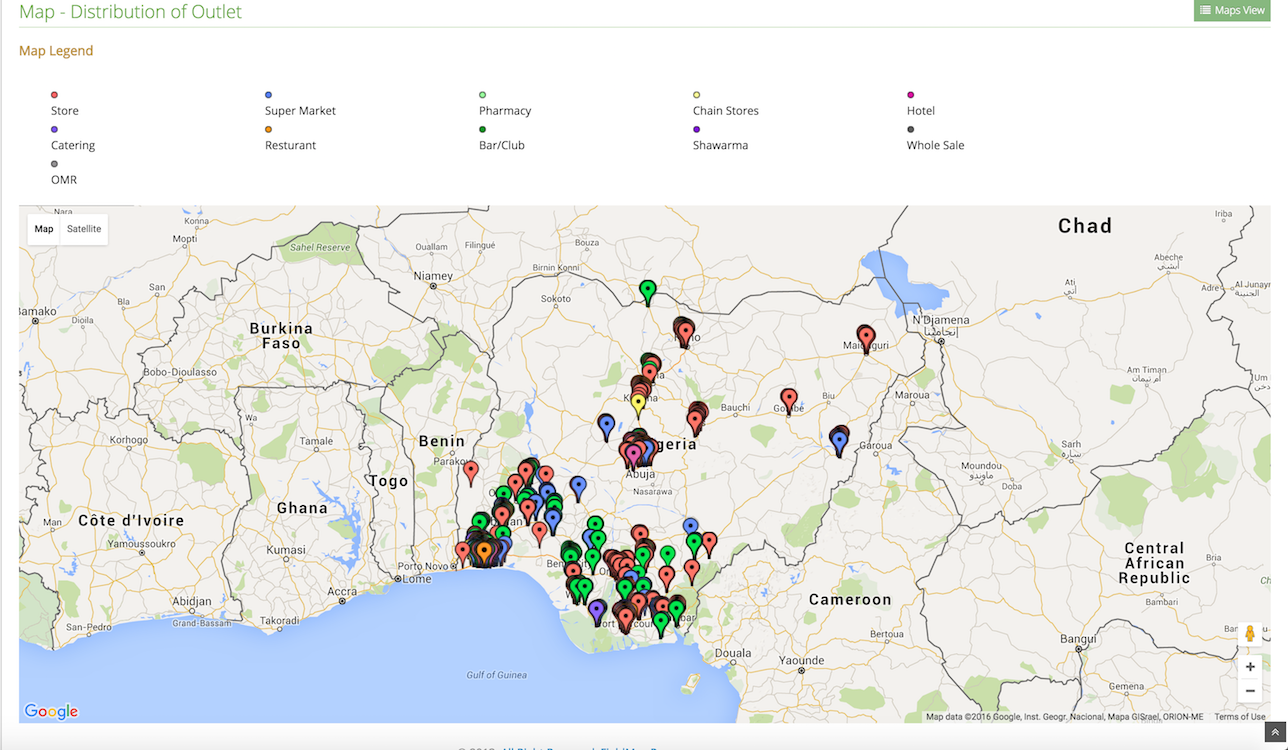Click the orange restaurant marker on coast
Image resolution: width=1288 pixels, height=750 pixels.
(484, 551)
